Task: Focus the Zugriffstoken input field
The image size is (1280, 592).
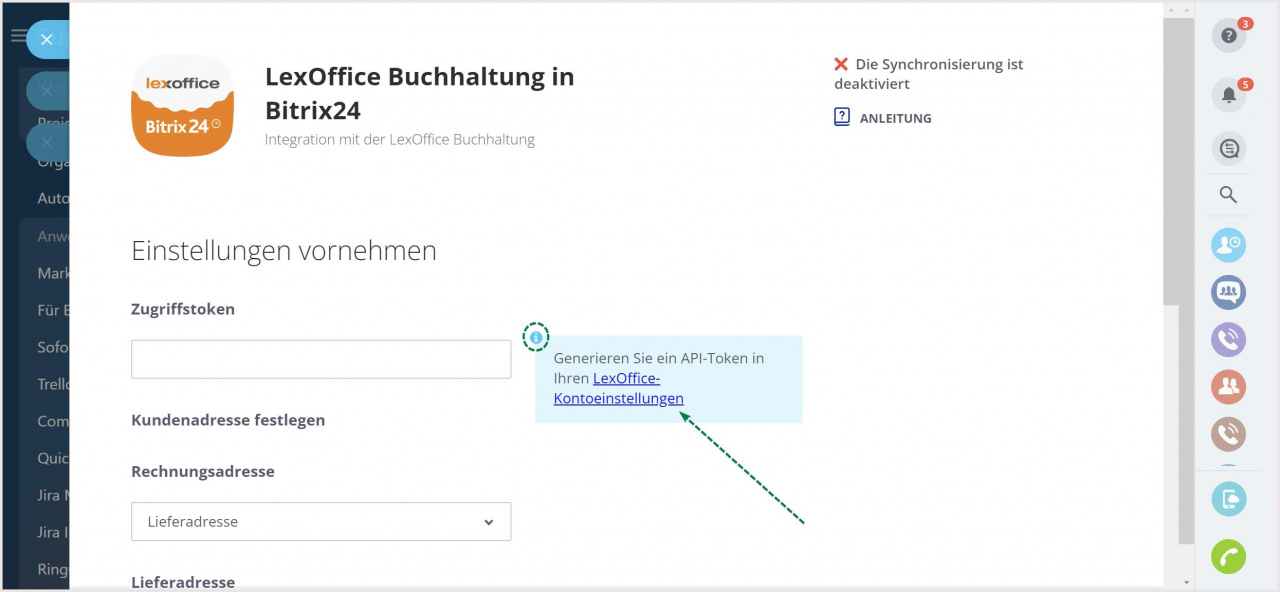Action: pos(321,359)
